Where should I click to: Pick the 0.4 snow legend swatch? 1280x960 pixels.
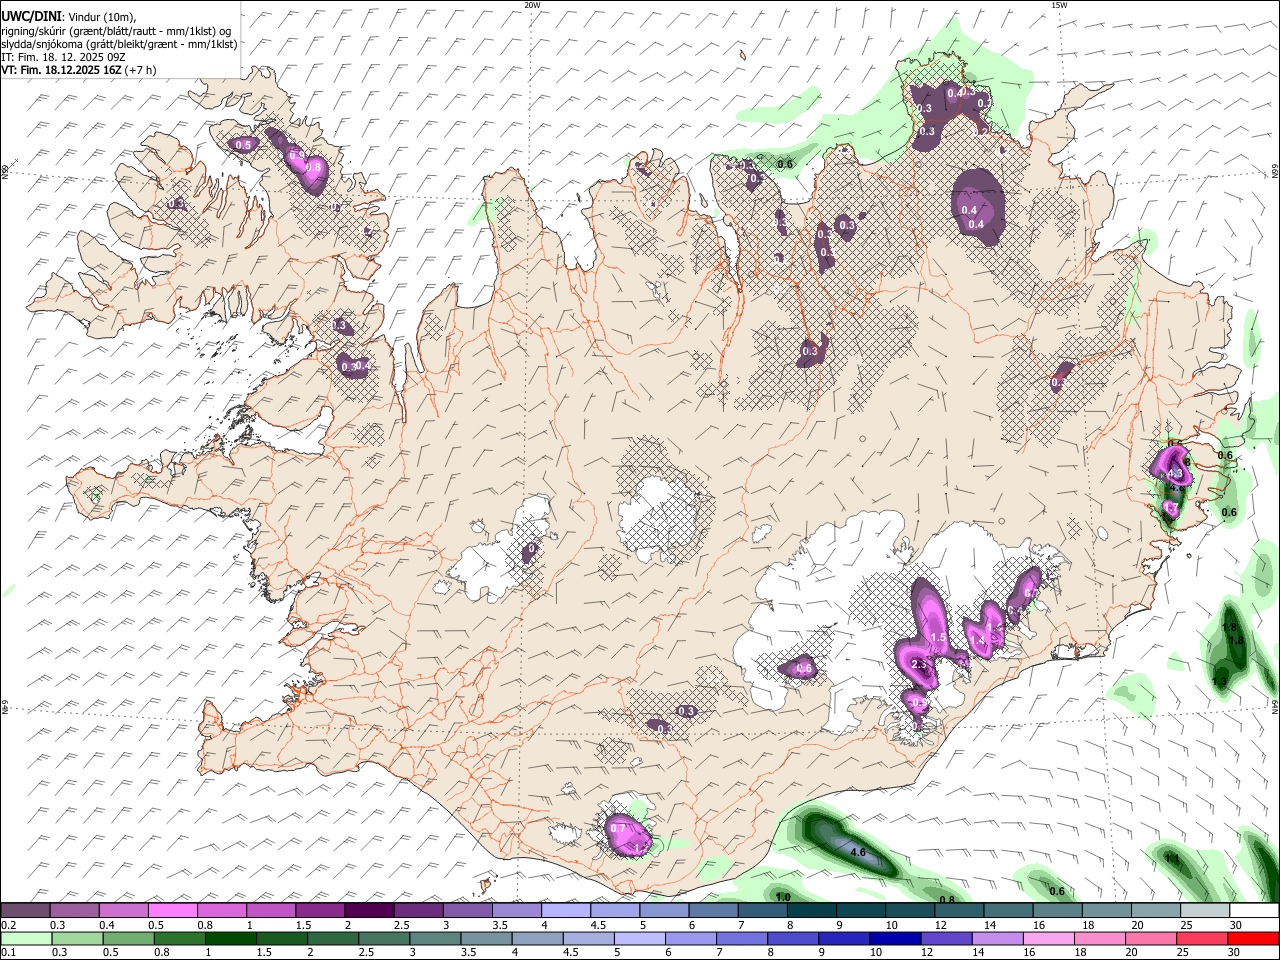point(123,911)
